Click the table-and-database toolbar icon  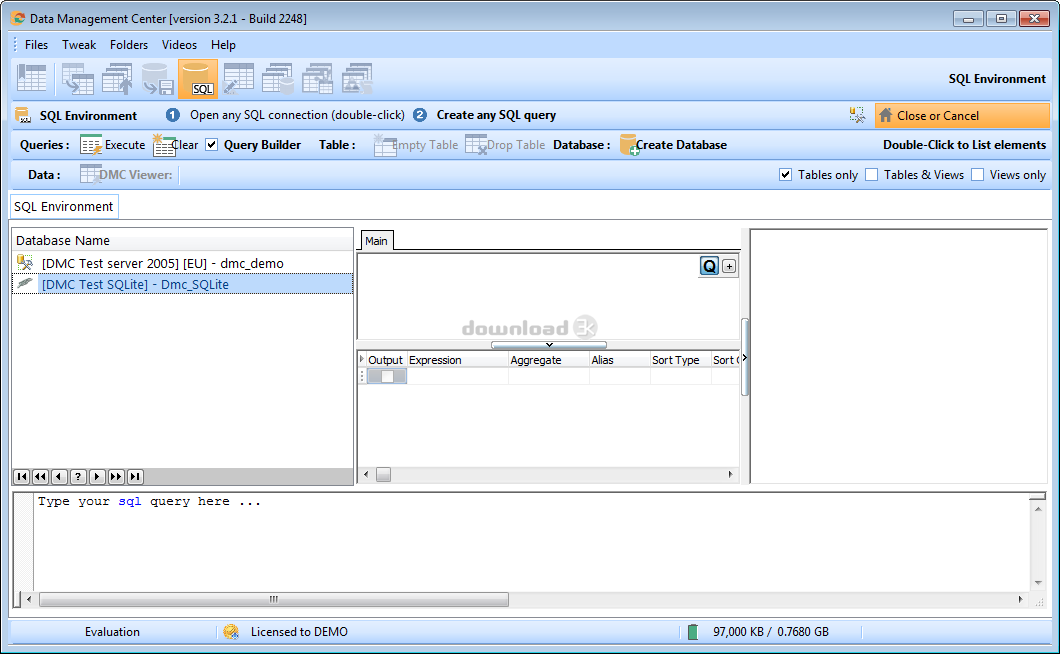tap(277, 79)
